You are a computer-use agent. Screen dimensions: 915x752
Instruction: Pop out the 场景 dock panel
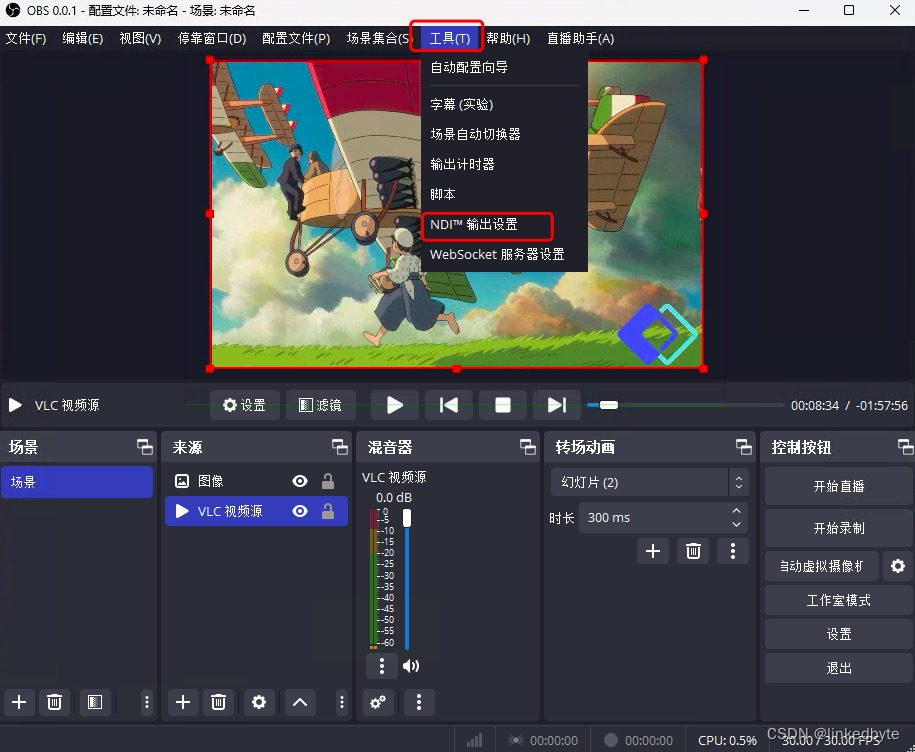pyautogui.click(x=145, y=447)
